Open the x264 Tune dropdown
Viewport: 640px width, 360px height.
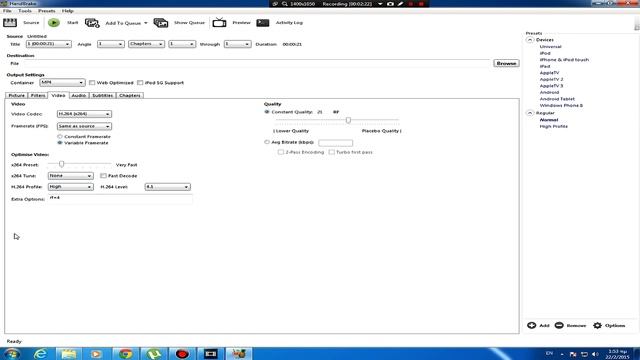coord(71,176)
